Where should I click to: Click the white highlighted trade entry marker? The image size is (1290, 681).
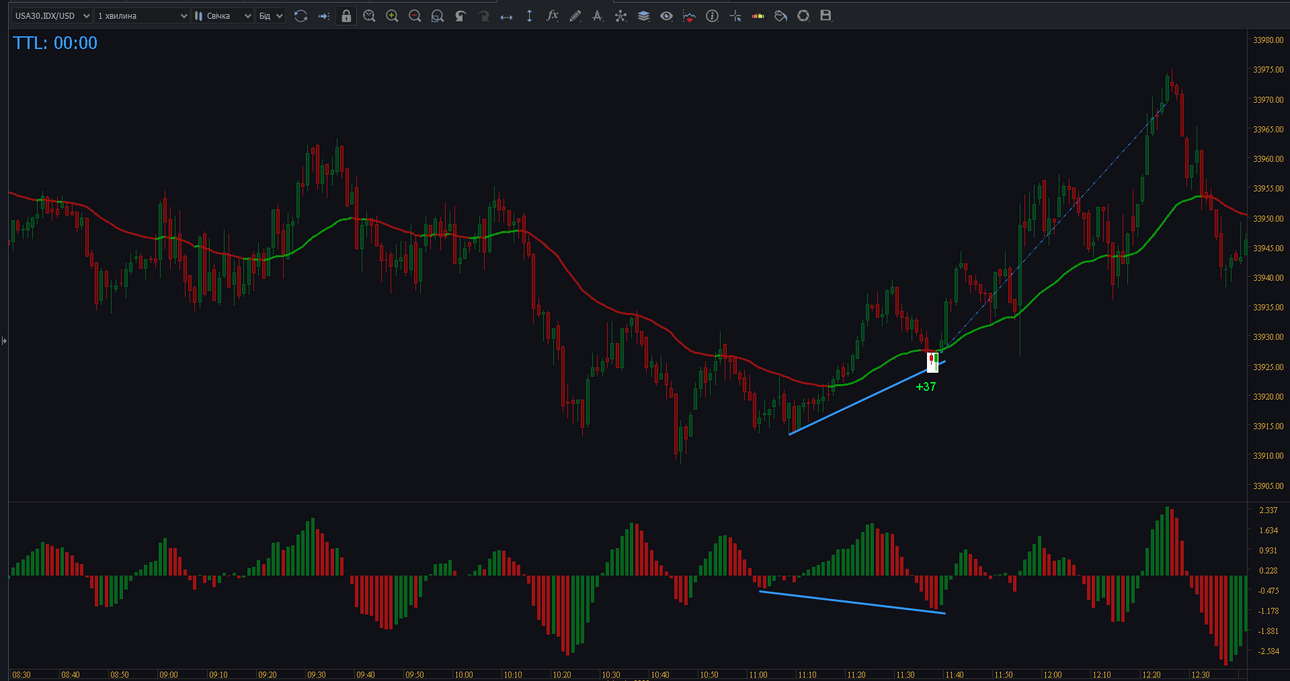click(x=932, y=361)
